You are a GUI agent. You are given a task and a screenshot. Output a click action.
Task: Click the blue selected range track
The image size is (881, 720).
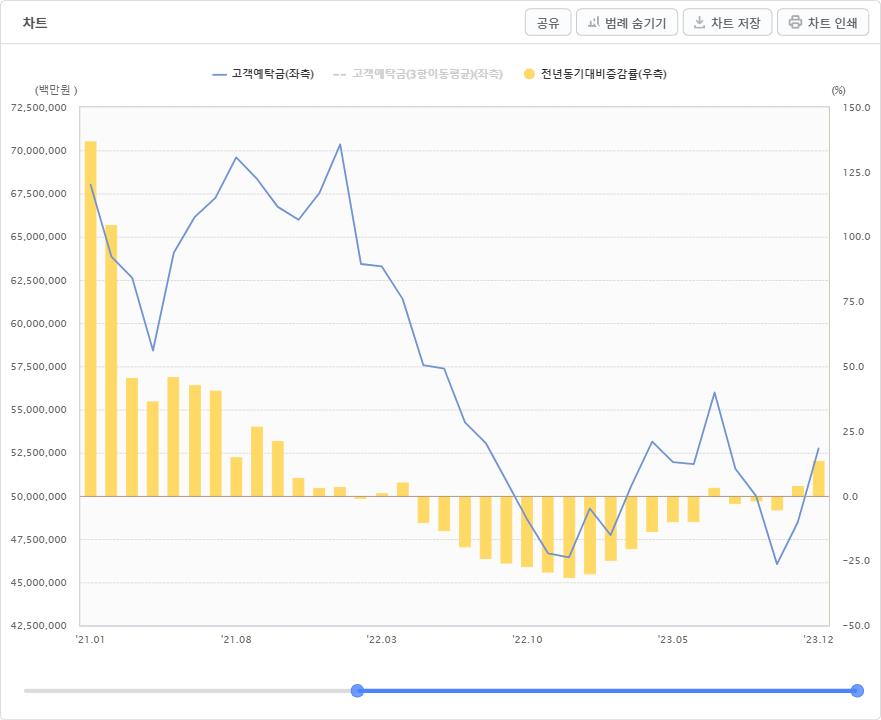(607, 691)
